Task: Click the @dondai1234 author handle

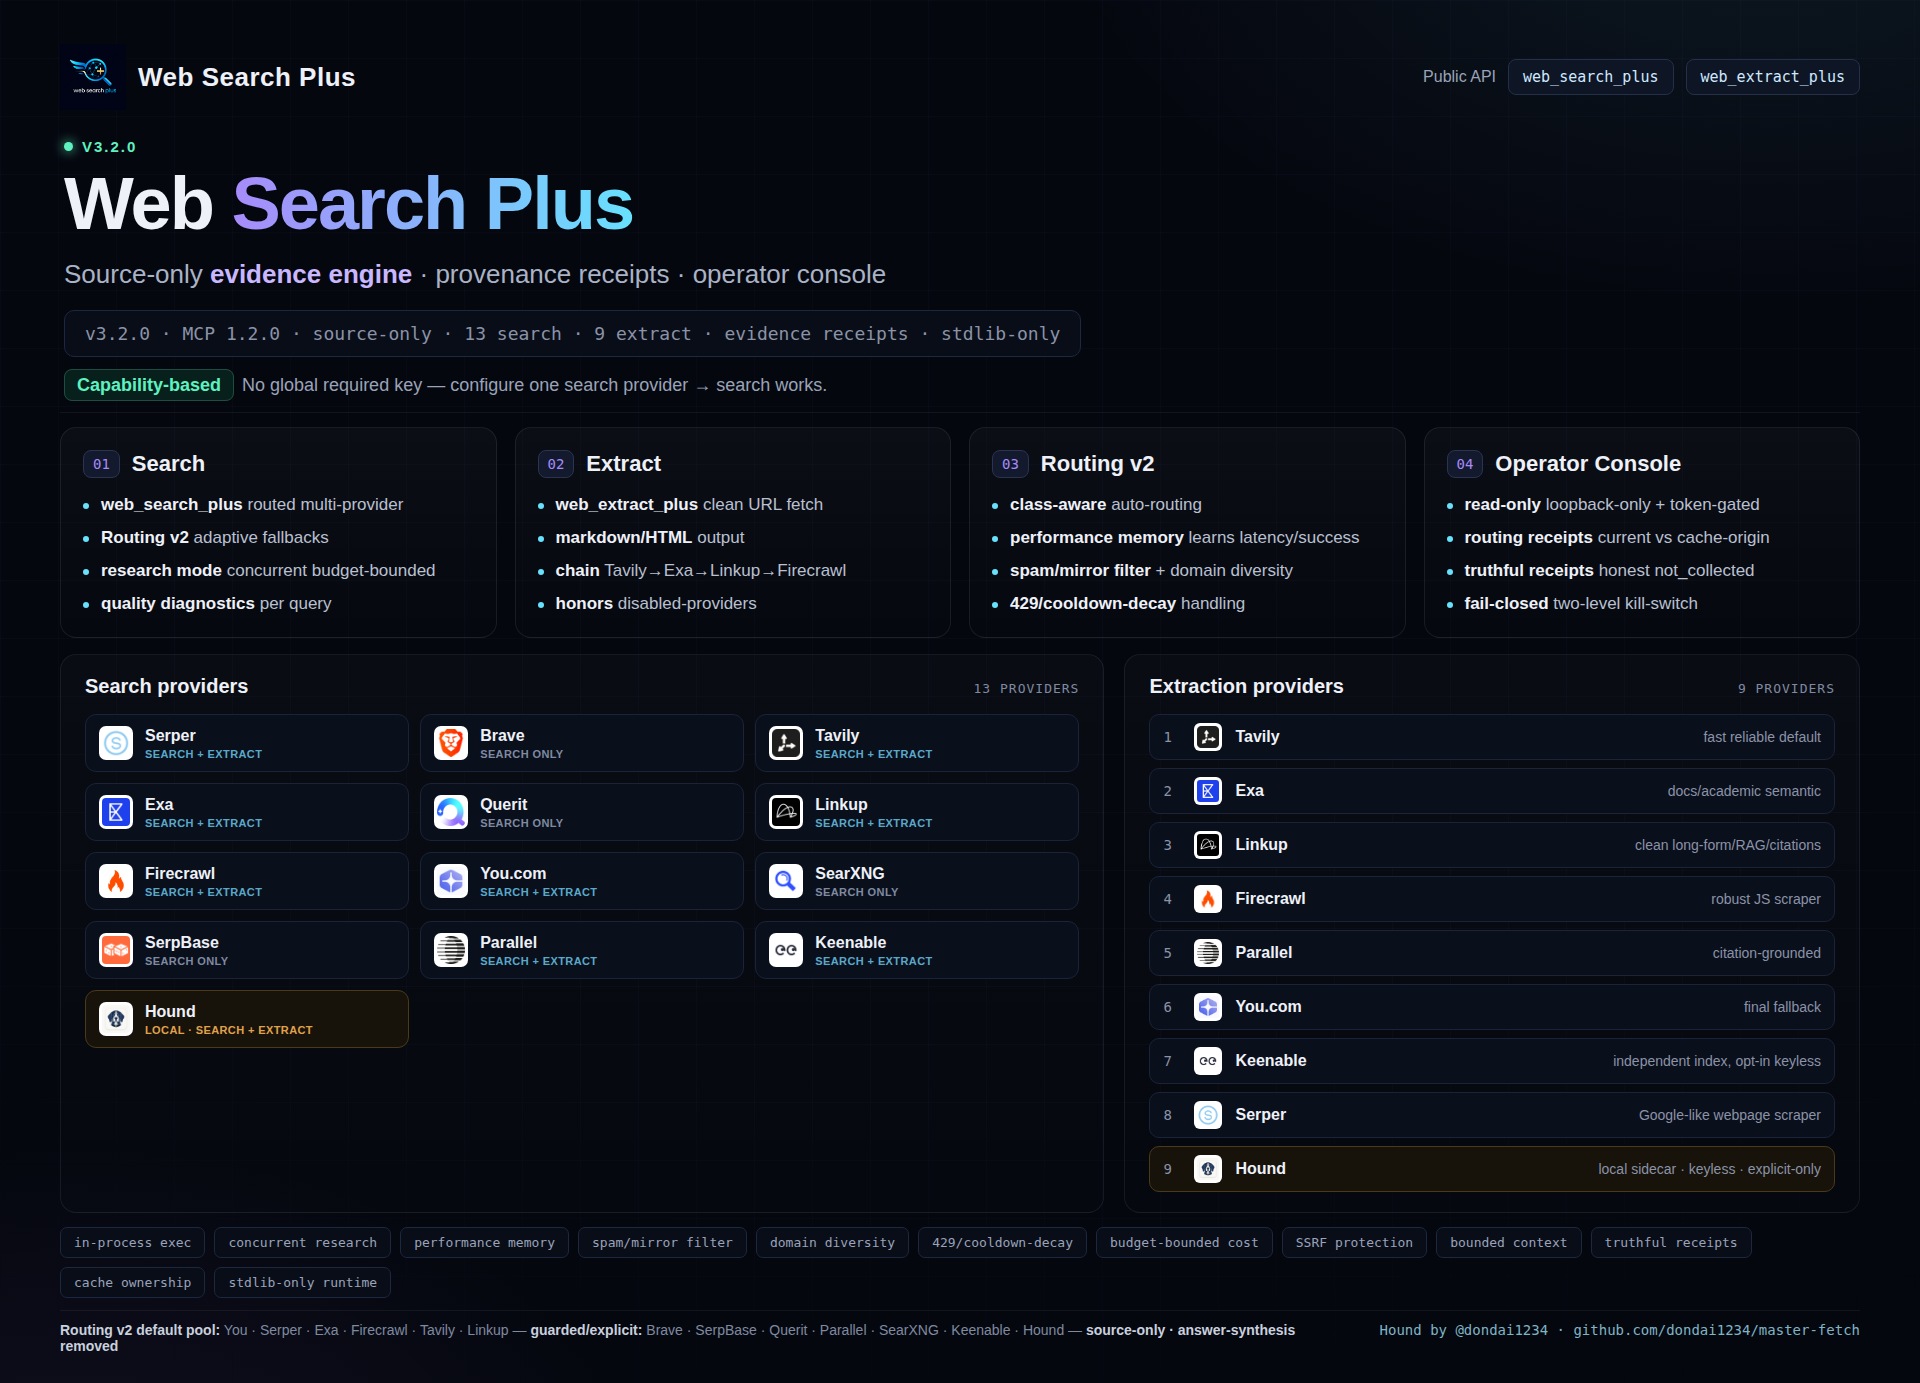Action: (1501, 1330)
